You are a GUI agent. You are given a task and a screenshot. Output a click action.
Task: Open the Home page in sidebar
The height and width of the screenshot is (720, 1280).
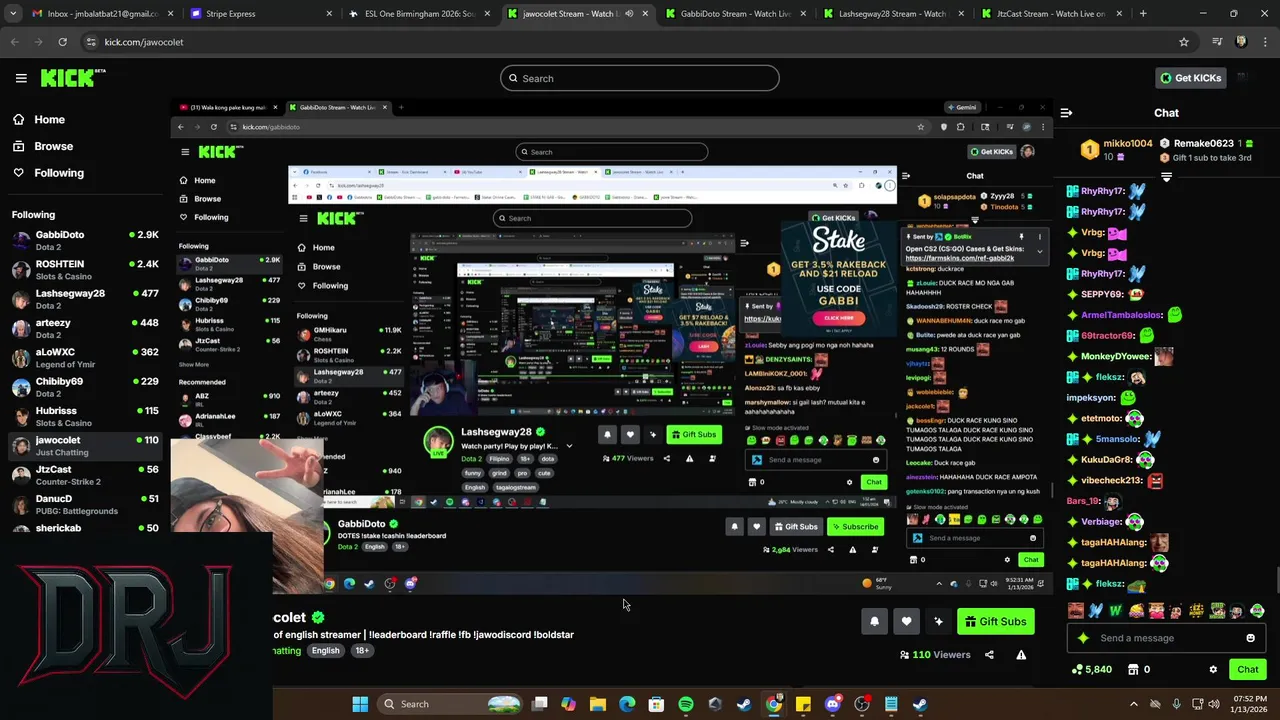pyautogui.click(x=39, y=119)
